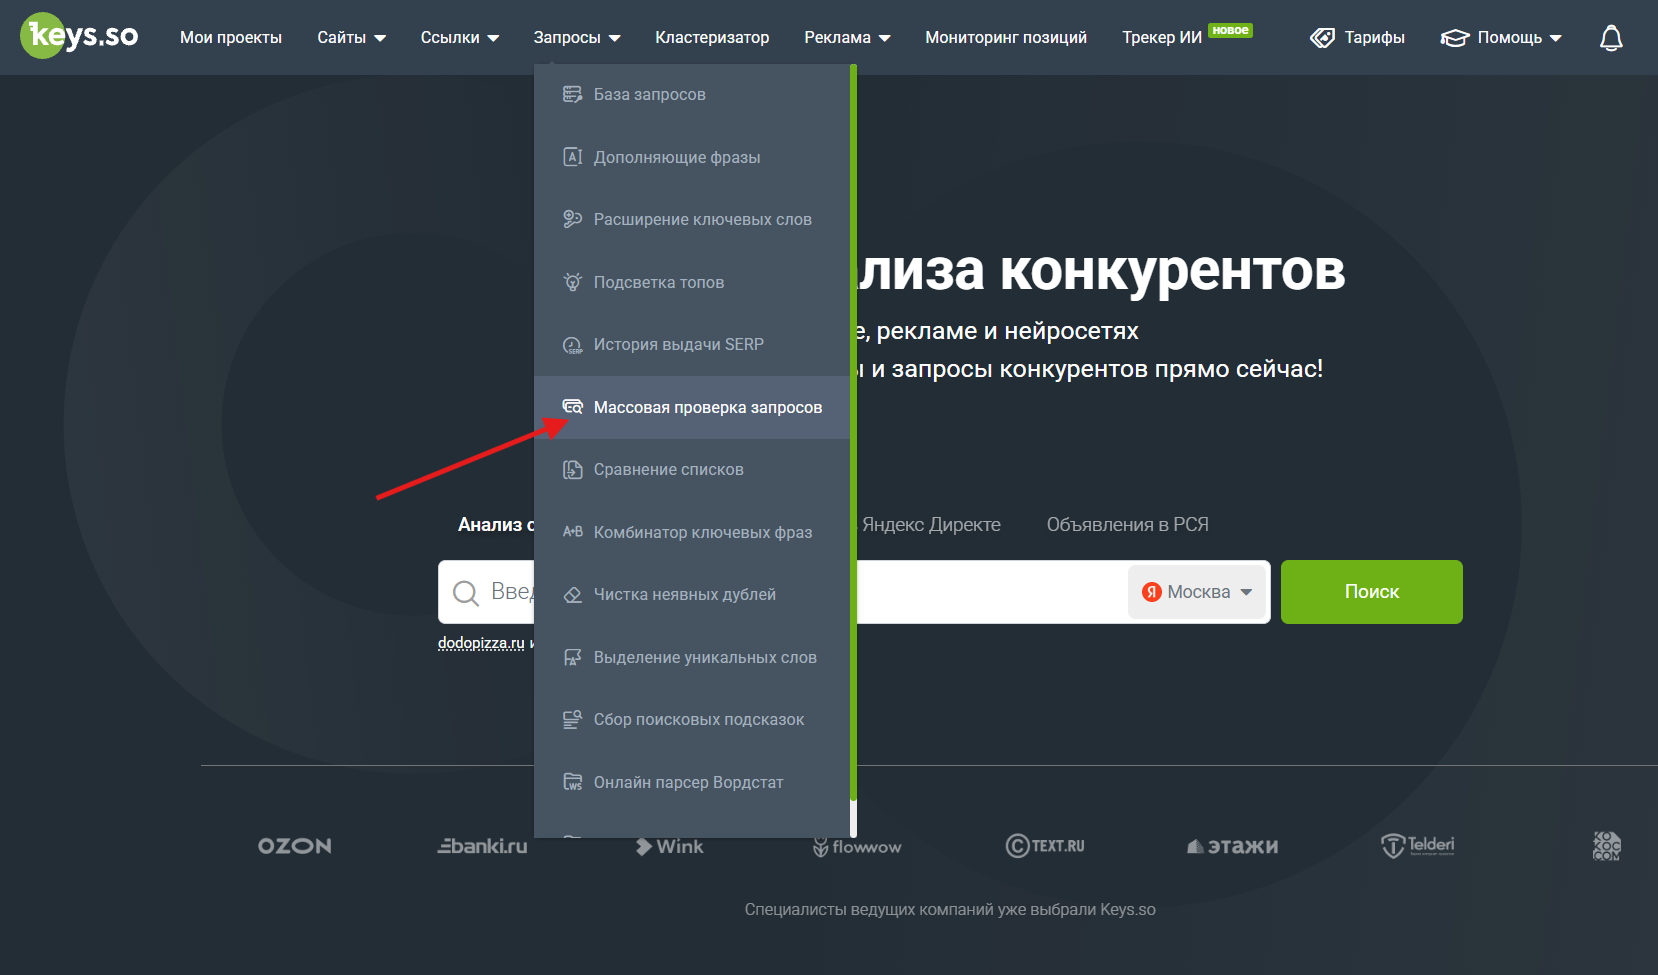1658x975 pixels.
Task: Click the dodopizza.ru example link
Action: click(481, 643)
